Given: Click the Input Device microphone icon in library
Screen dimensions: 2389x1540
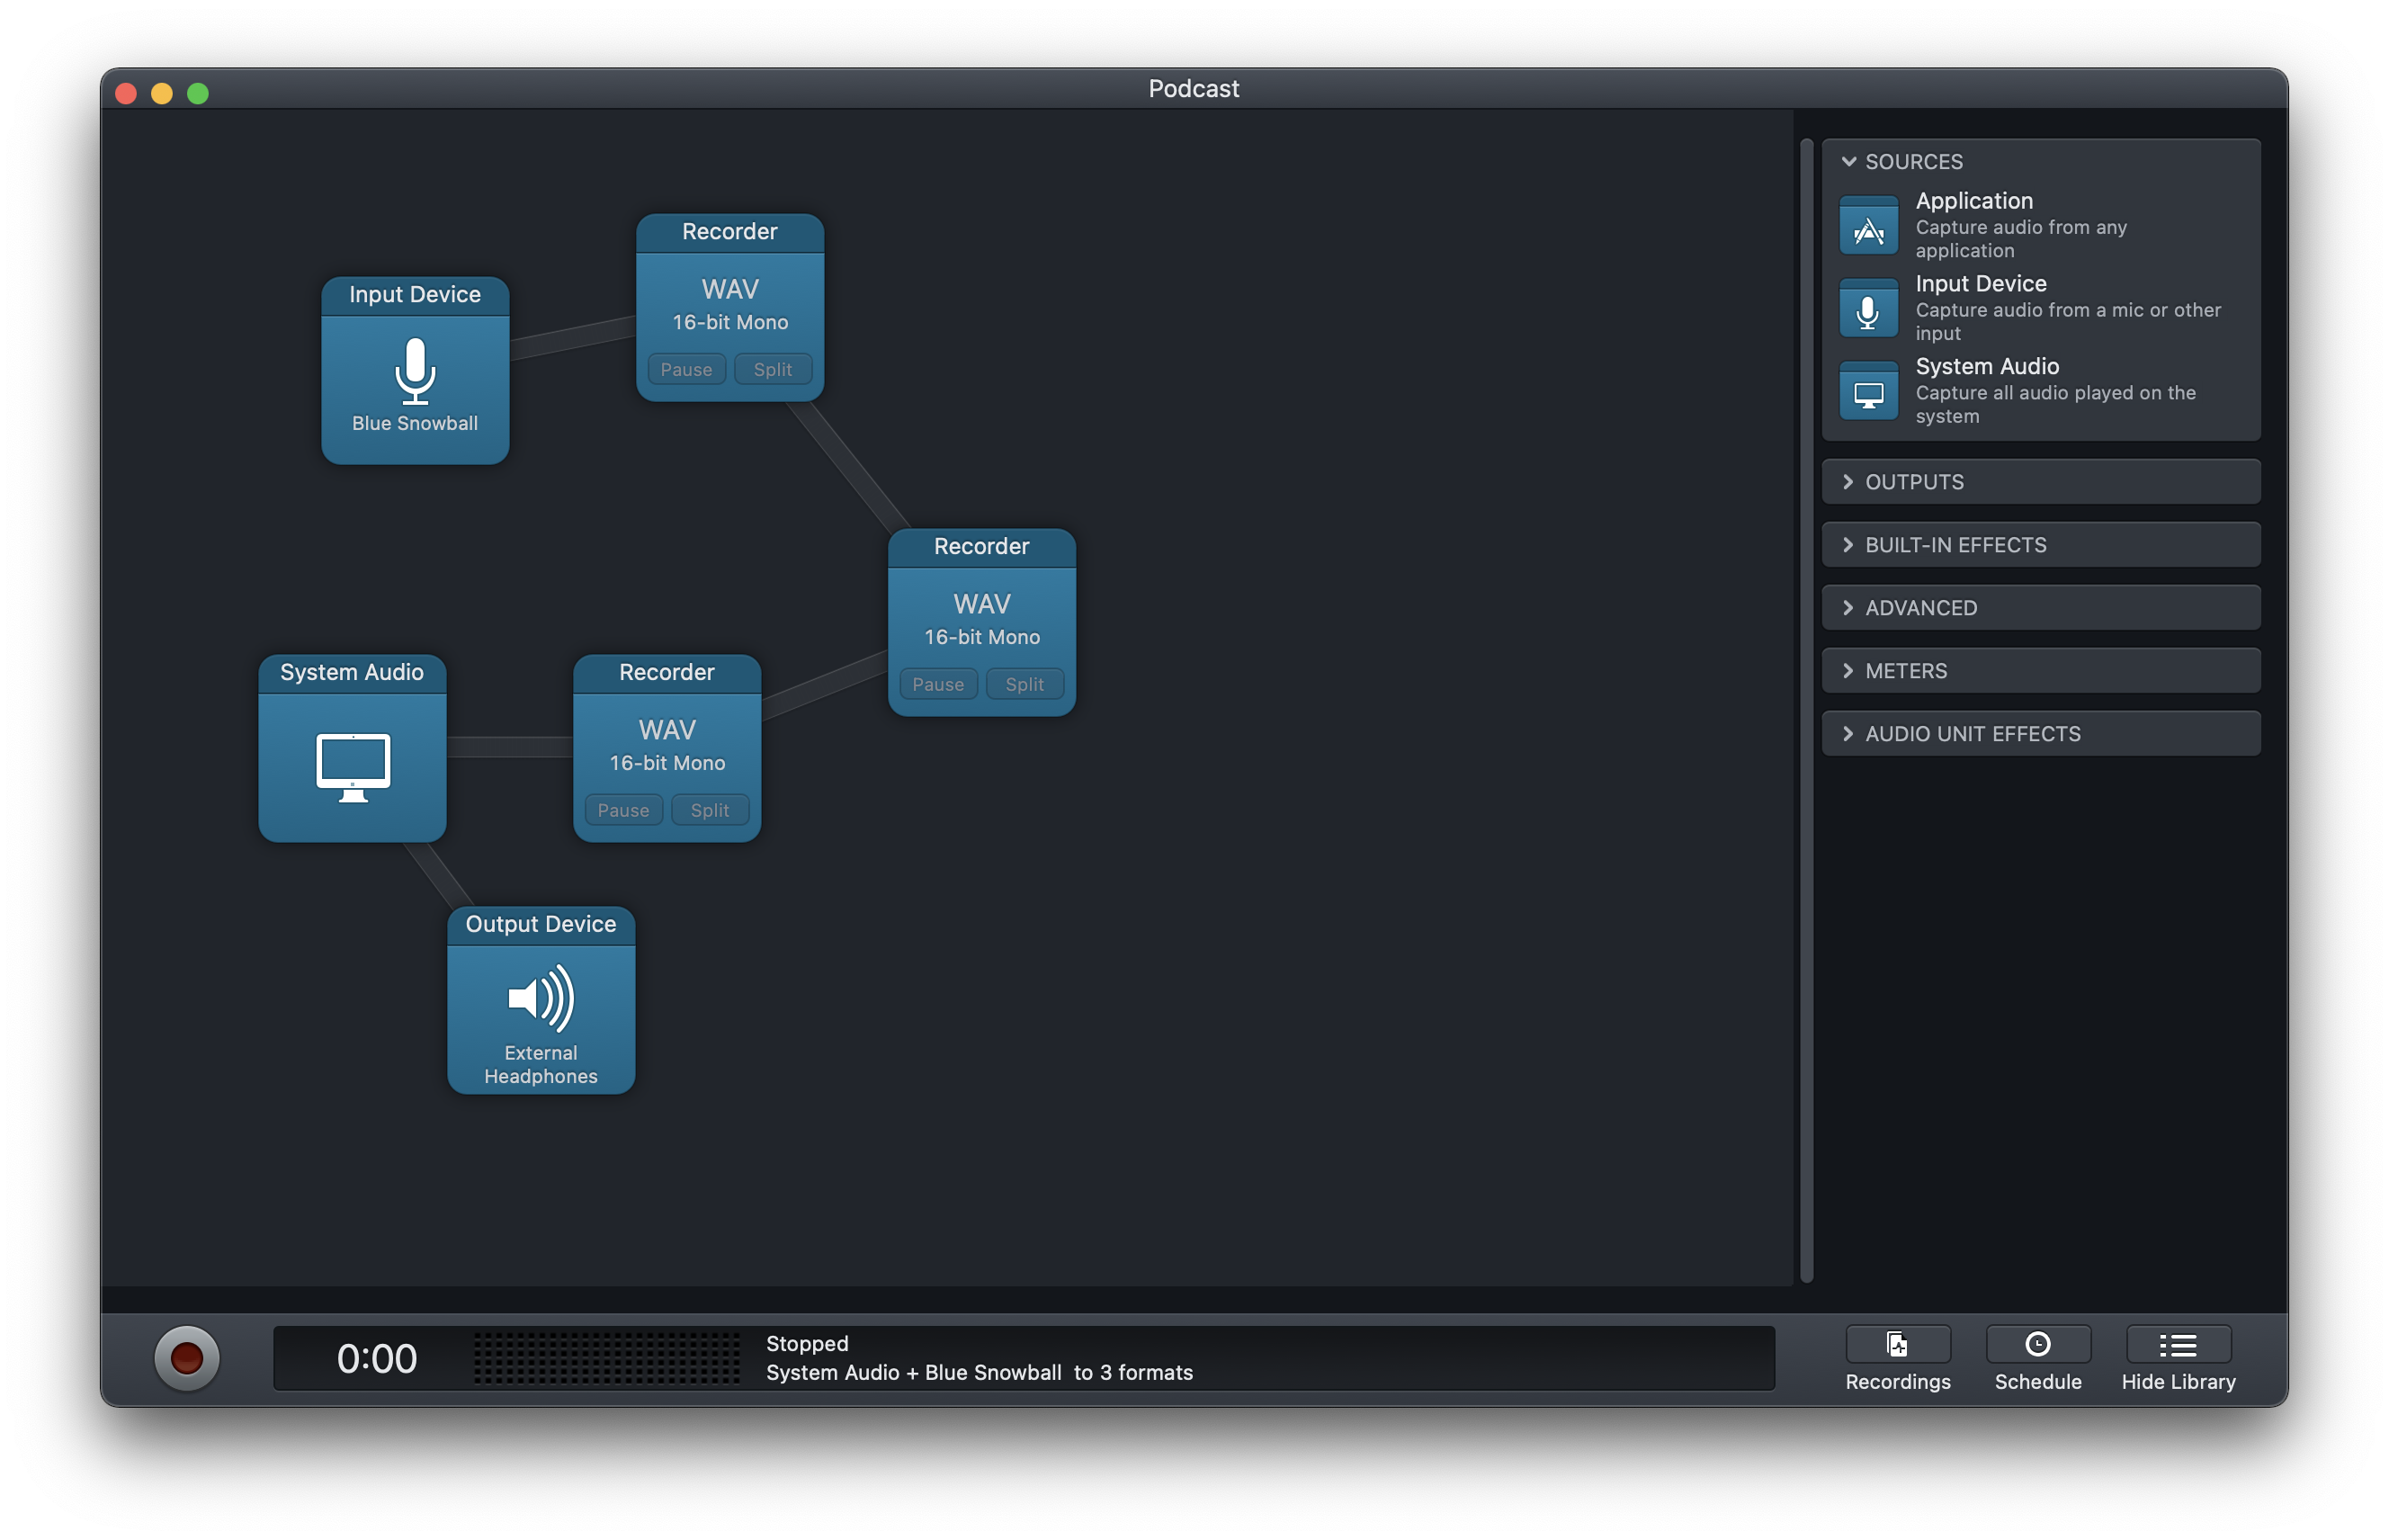Looking at the screenshot, I should click(1868, 309).
